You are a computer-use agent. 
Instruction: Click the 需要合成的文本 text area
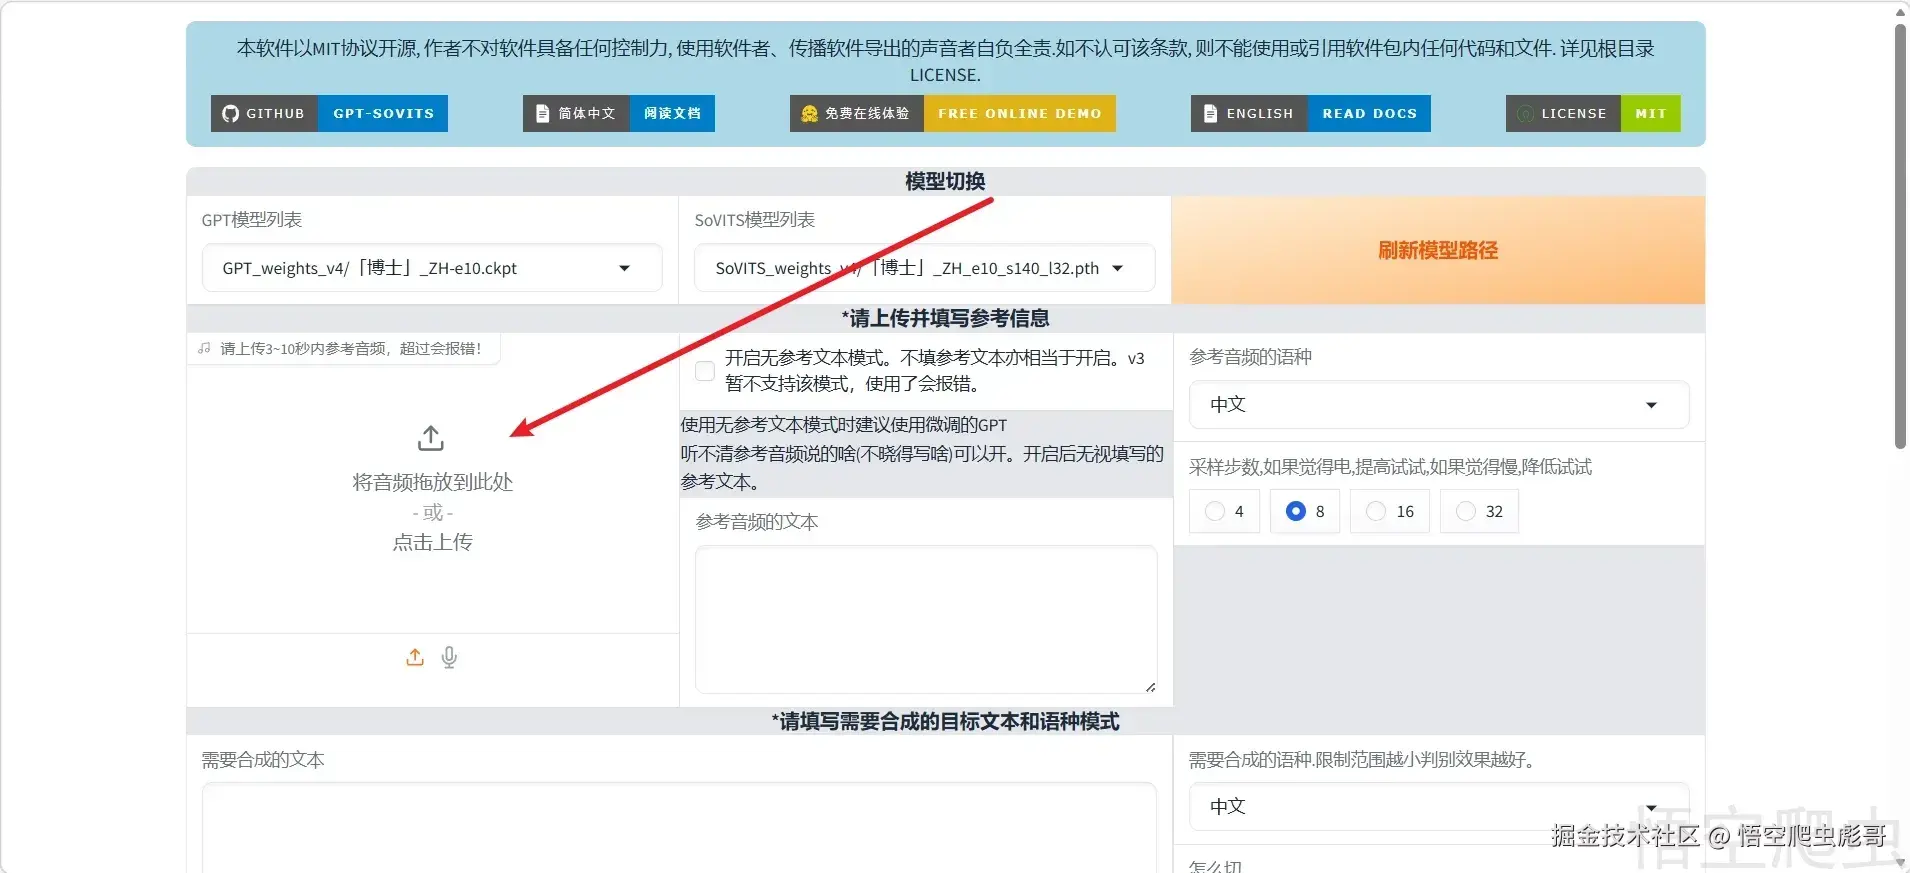point(679,828)
